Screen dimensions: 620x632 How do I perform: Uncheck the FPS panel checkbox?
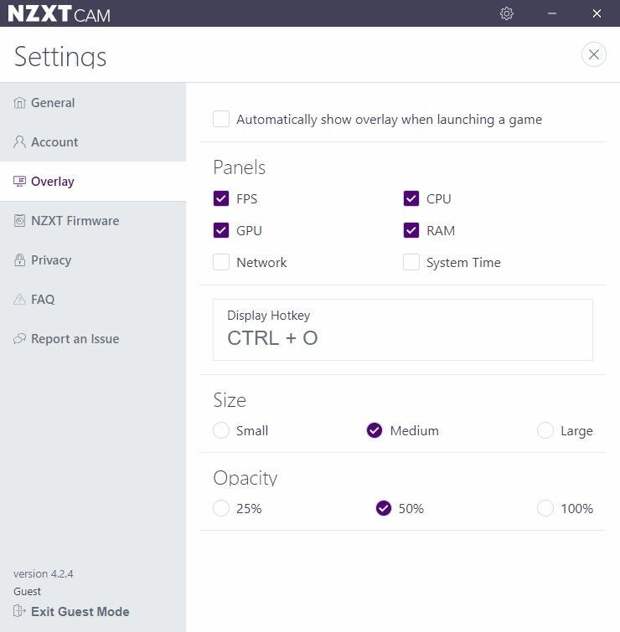click(221, 199)
